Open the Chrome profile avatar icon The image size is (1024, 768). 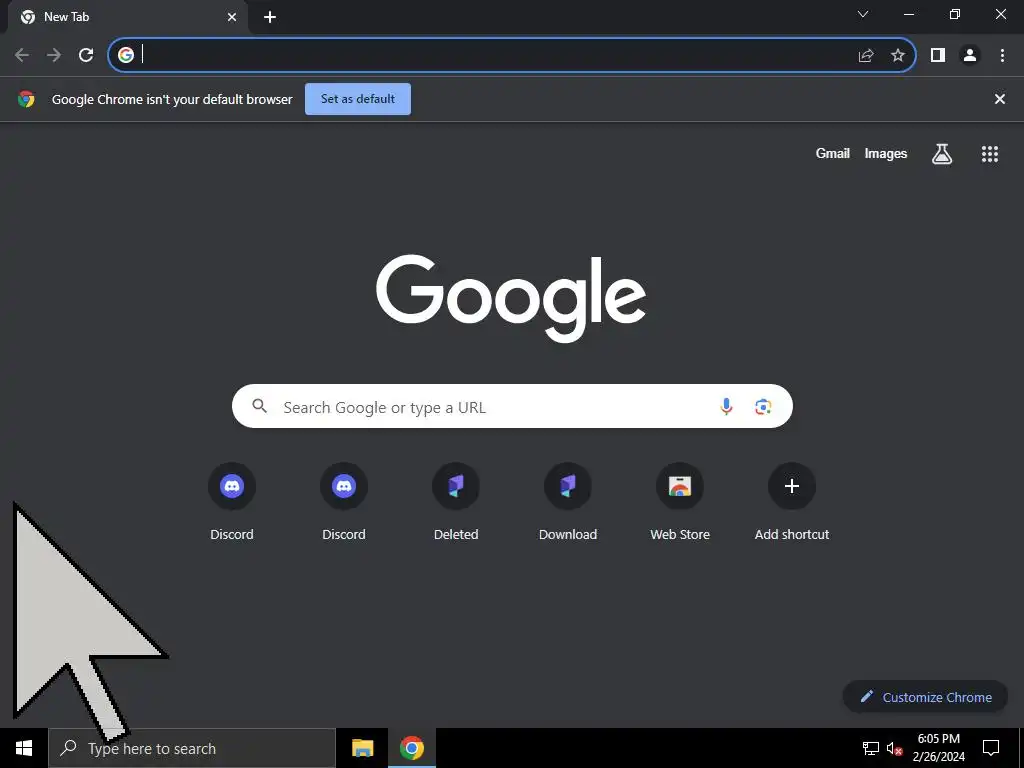click(970, 55)
